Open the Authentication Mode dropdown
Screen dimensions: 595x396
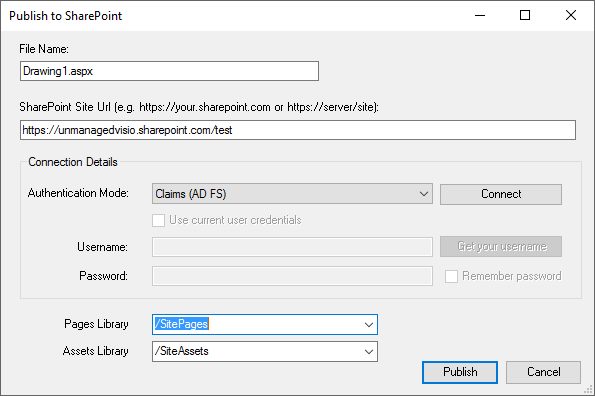(292, 194)
